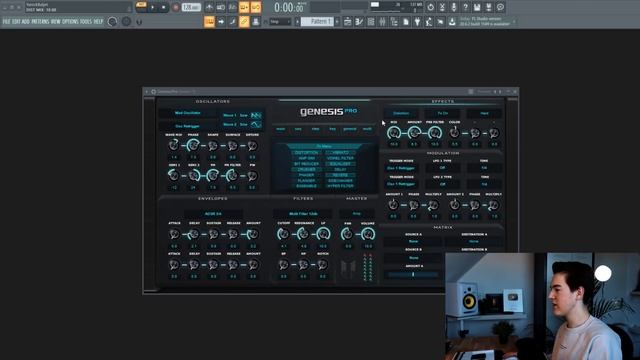Click the FL Studio update available notification
This screenshot has height=360, width=640.
(x=485, y=22)
